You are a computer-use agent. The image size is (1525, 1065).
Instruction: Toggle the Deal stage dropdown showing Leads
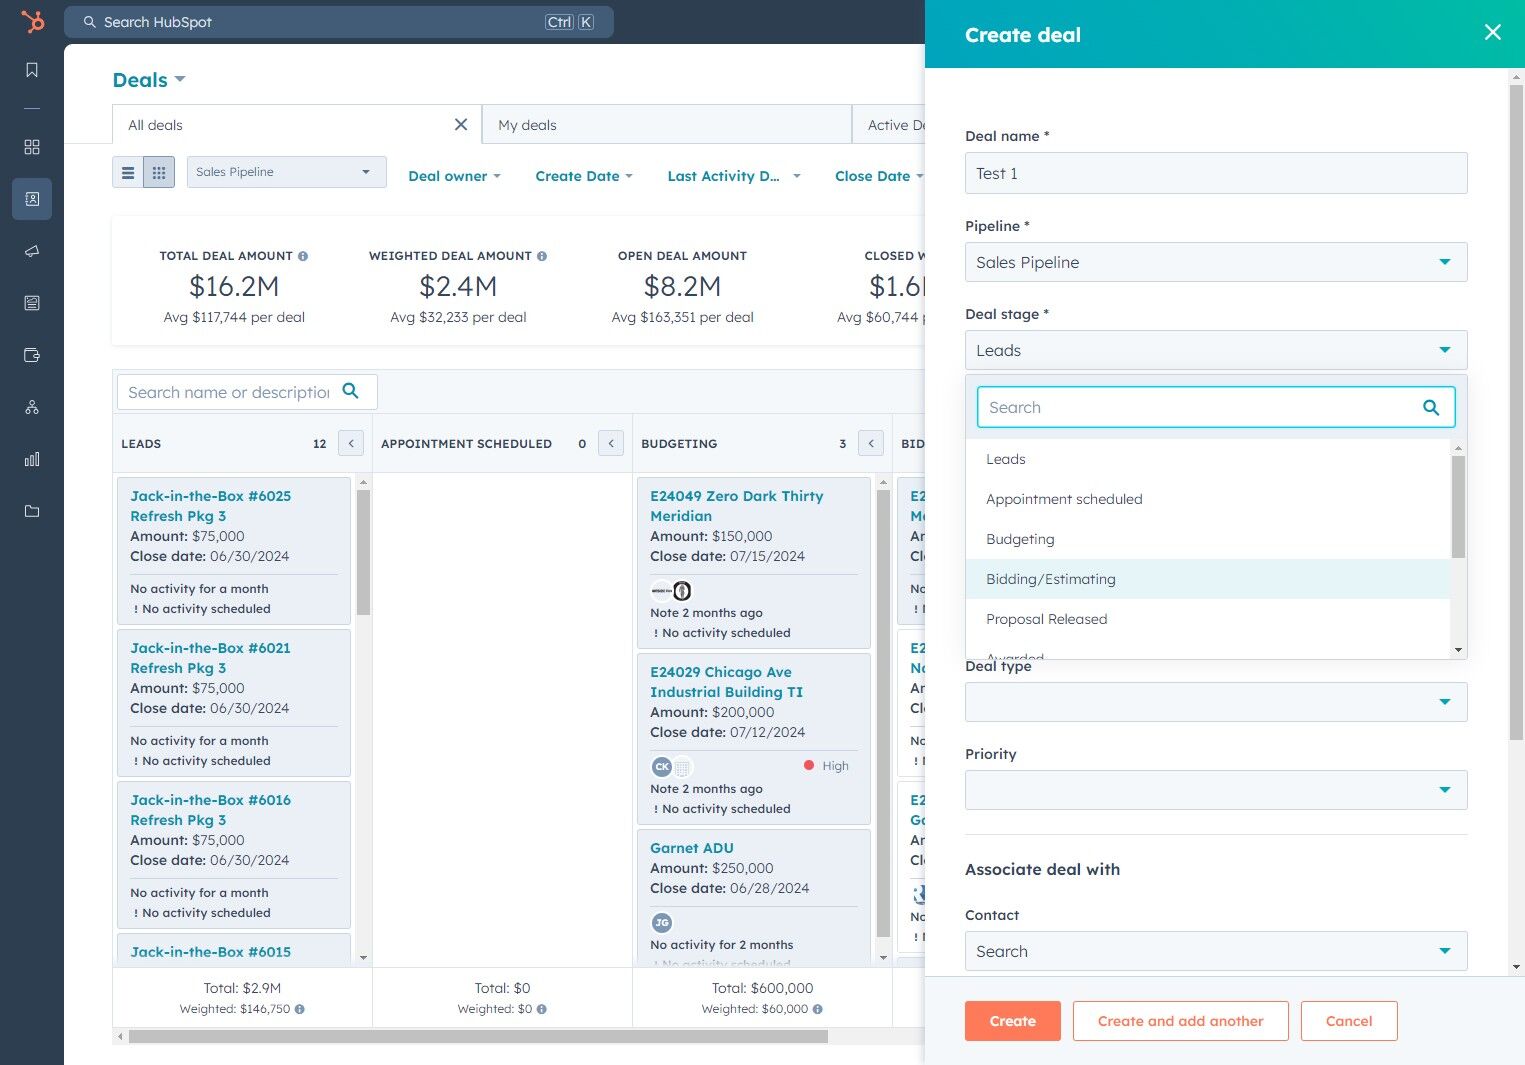(1216, 350)
